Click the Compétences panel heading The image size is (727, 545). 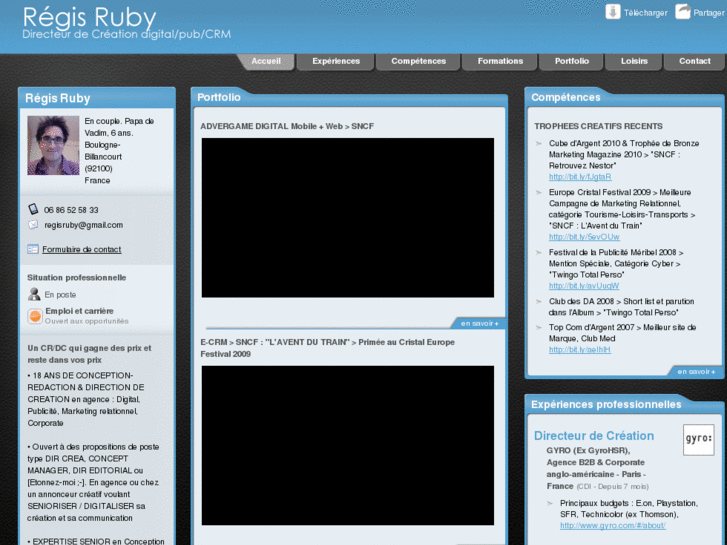566,97
